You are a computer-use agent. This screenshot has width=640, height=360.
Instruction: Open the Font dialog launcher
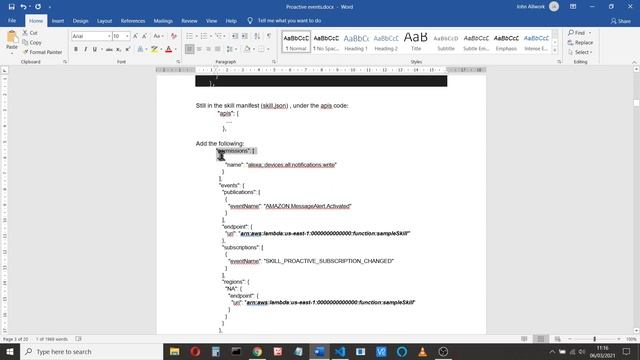[178, 62]
